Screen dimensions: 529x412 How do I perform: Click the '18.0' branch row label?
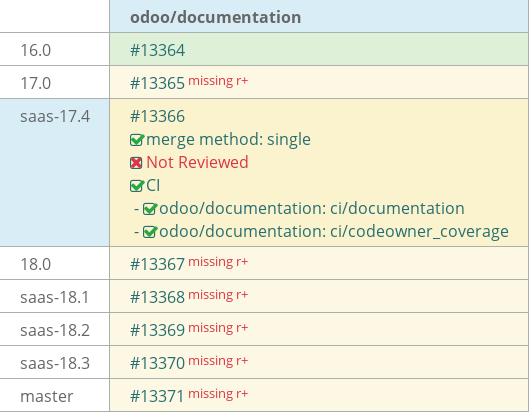[35, 265]
